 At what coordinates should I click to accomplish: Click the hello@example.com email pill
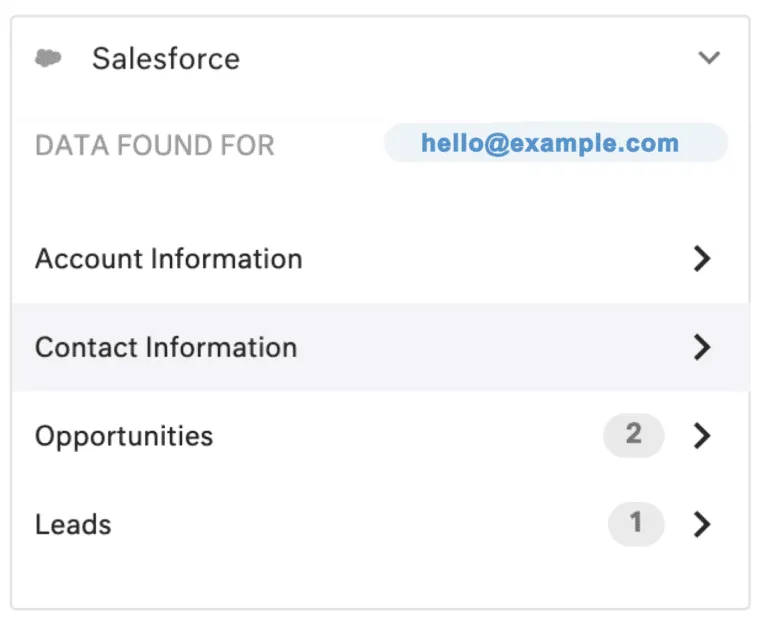point(555,143)
